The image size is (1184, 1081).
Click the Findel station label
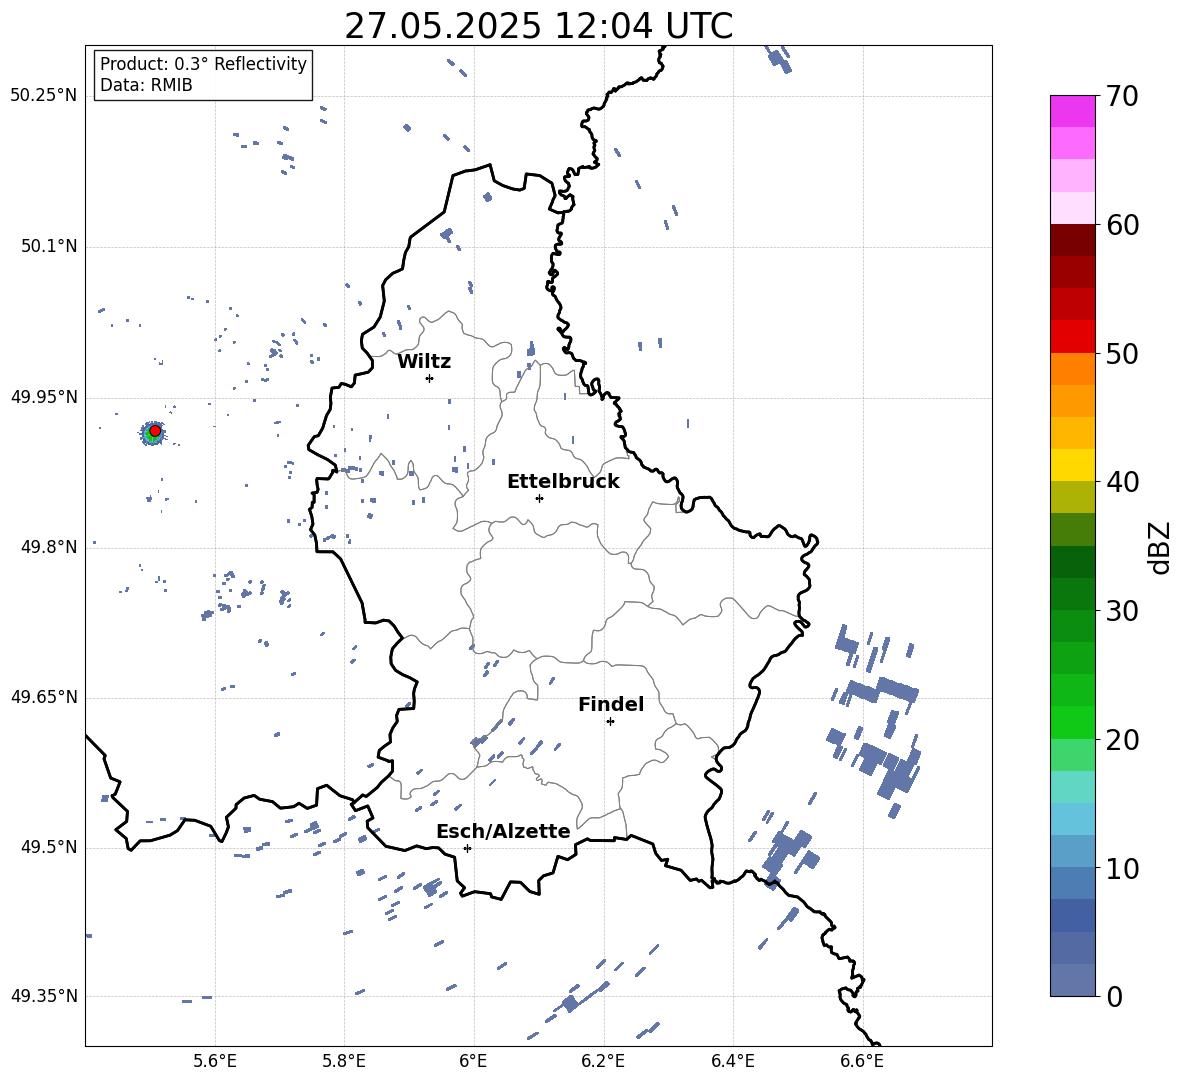click(611, 704)
